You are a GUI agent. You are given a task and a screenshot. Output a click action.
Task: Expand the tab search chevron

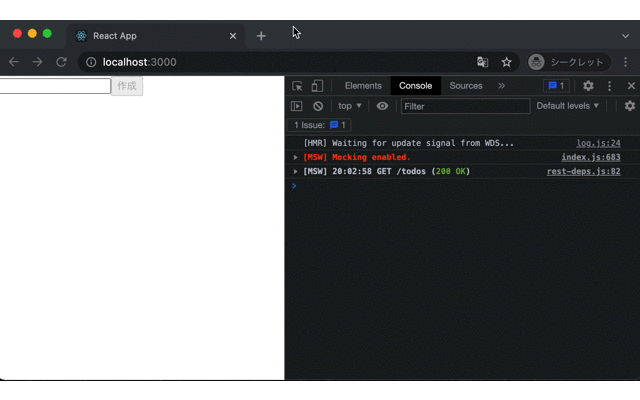(625, 36)
